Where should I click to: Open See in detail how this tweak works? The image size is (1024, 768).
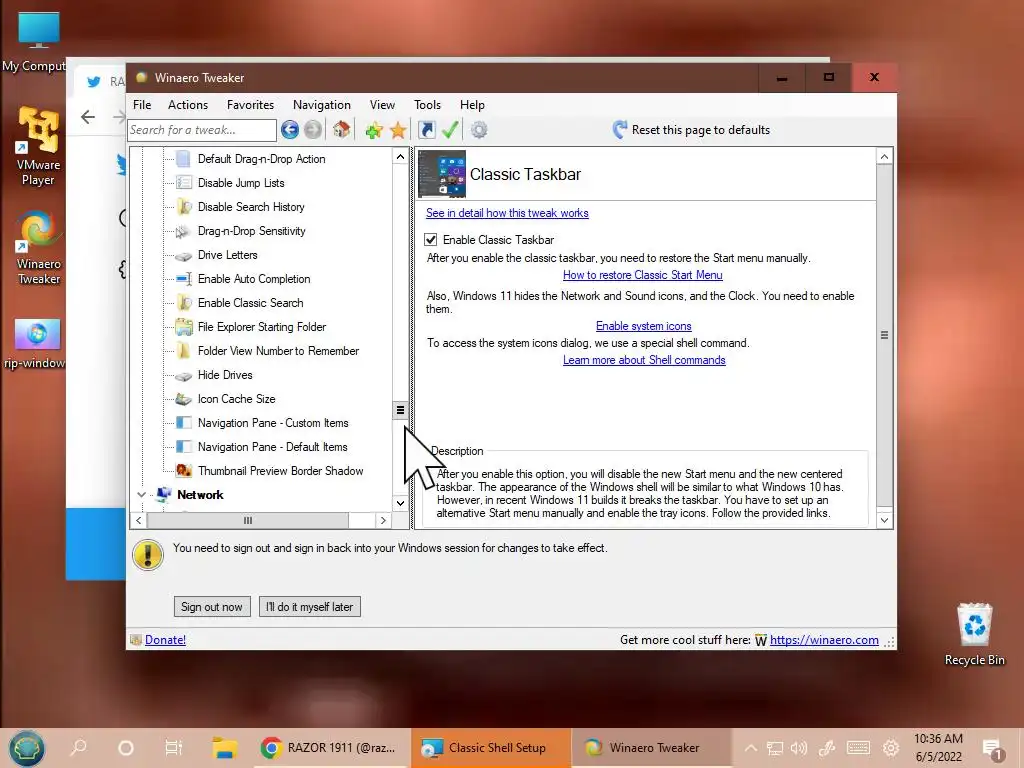point(507,213)
